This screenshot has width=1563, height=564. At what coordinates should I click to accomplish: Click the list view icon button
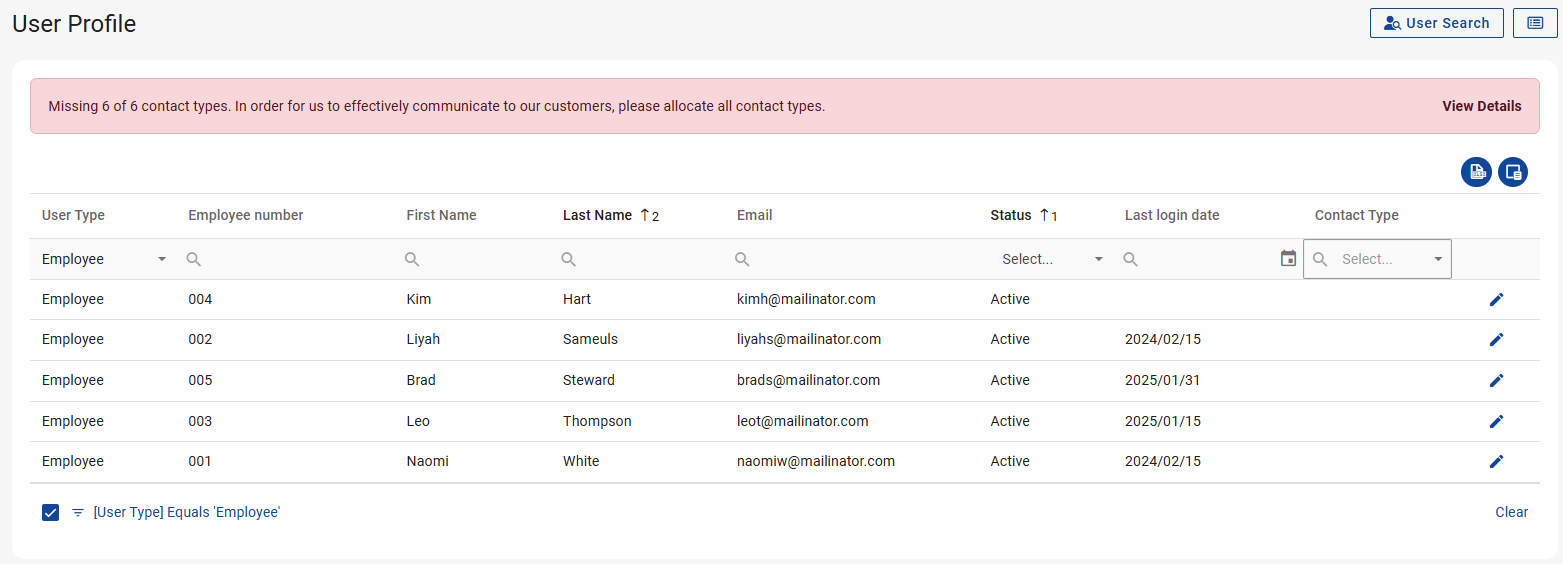1535,23
